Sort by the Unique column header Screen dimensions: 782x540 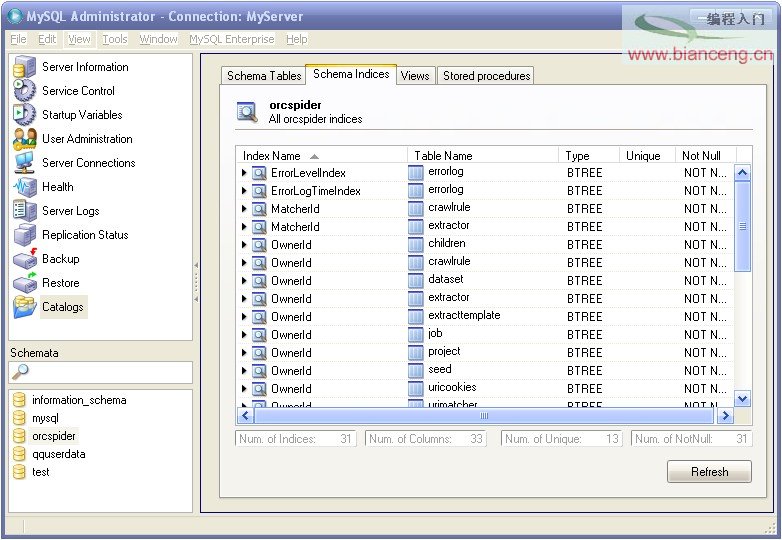[x=647, y=156]
